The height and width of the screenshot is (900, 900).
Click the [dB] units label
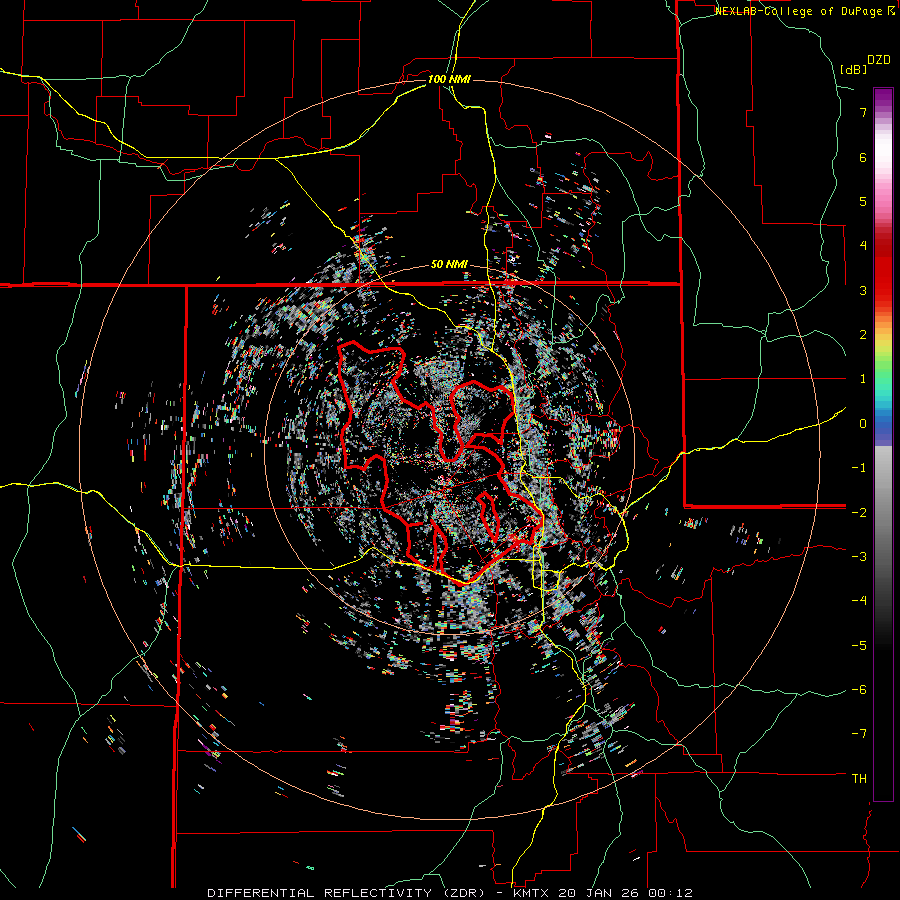(854, 69)
